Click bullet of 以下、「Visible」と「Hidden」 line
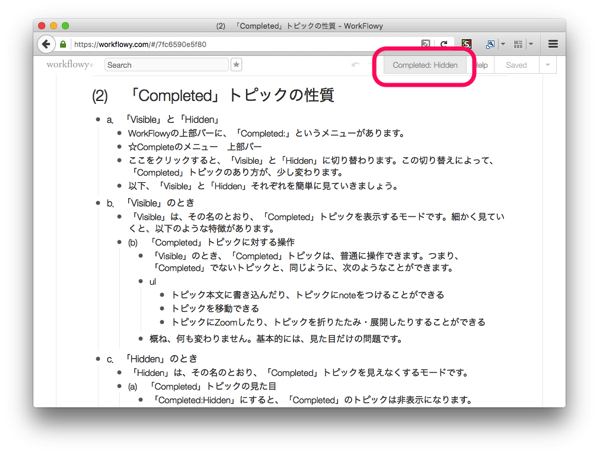Screen dimensions: 599x455 pyautogui.click(x=119, y=186)
